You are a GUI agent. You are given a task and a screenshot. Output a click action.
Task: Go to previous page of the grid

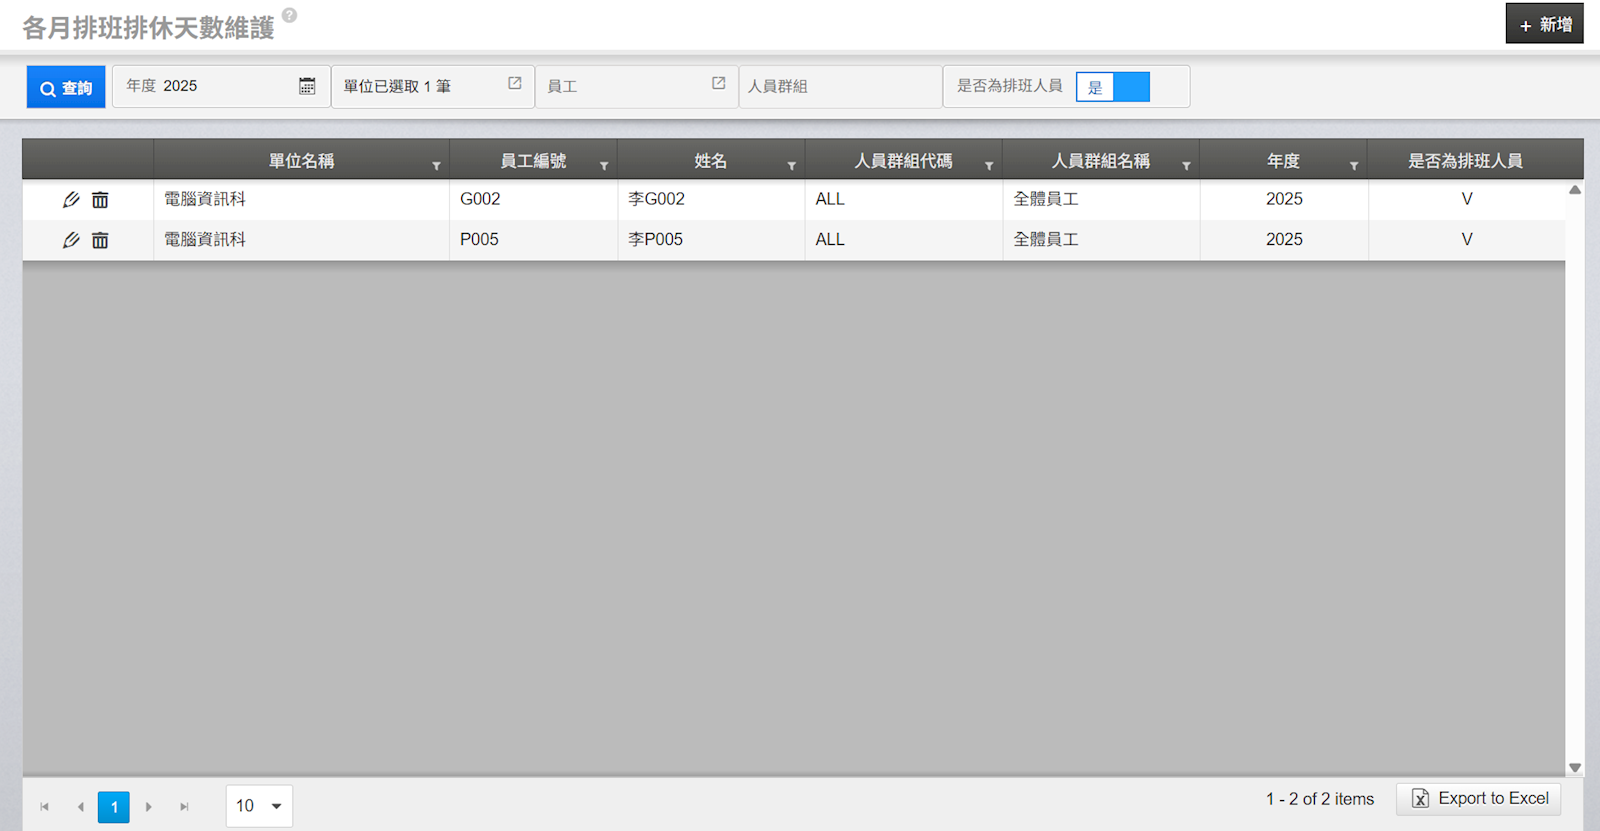(80, 806)
